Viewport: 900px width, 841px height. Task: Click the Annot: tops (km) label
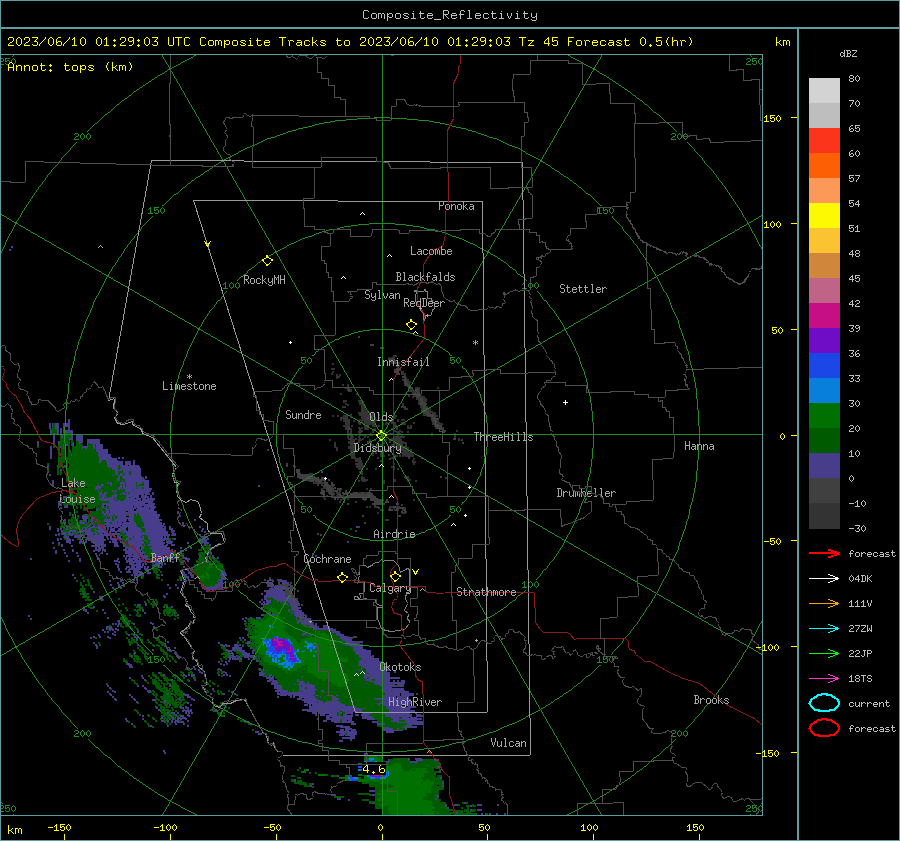tap(70, 67)
